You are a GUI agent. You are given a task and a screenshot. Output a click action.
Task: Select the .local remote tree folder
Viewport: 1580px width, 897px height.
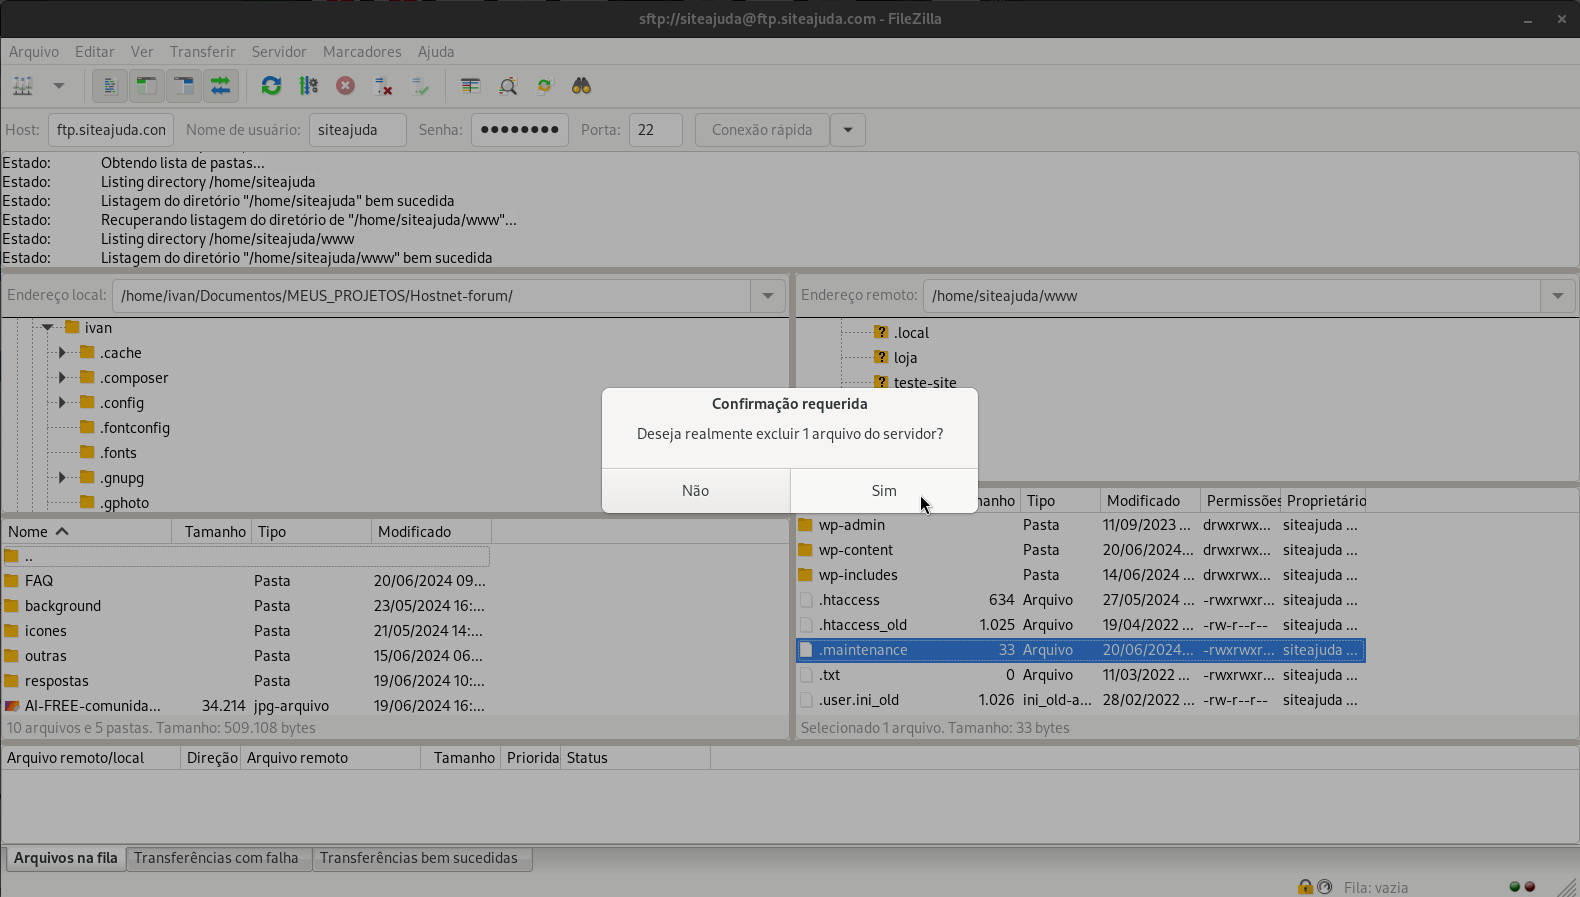pyautogui.click(x=911, y=332)
